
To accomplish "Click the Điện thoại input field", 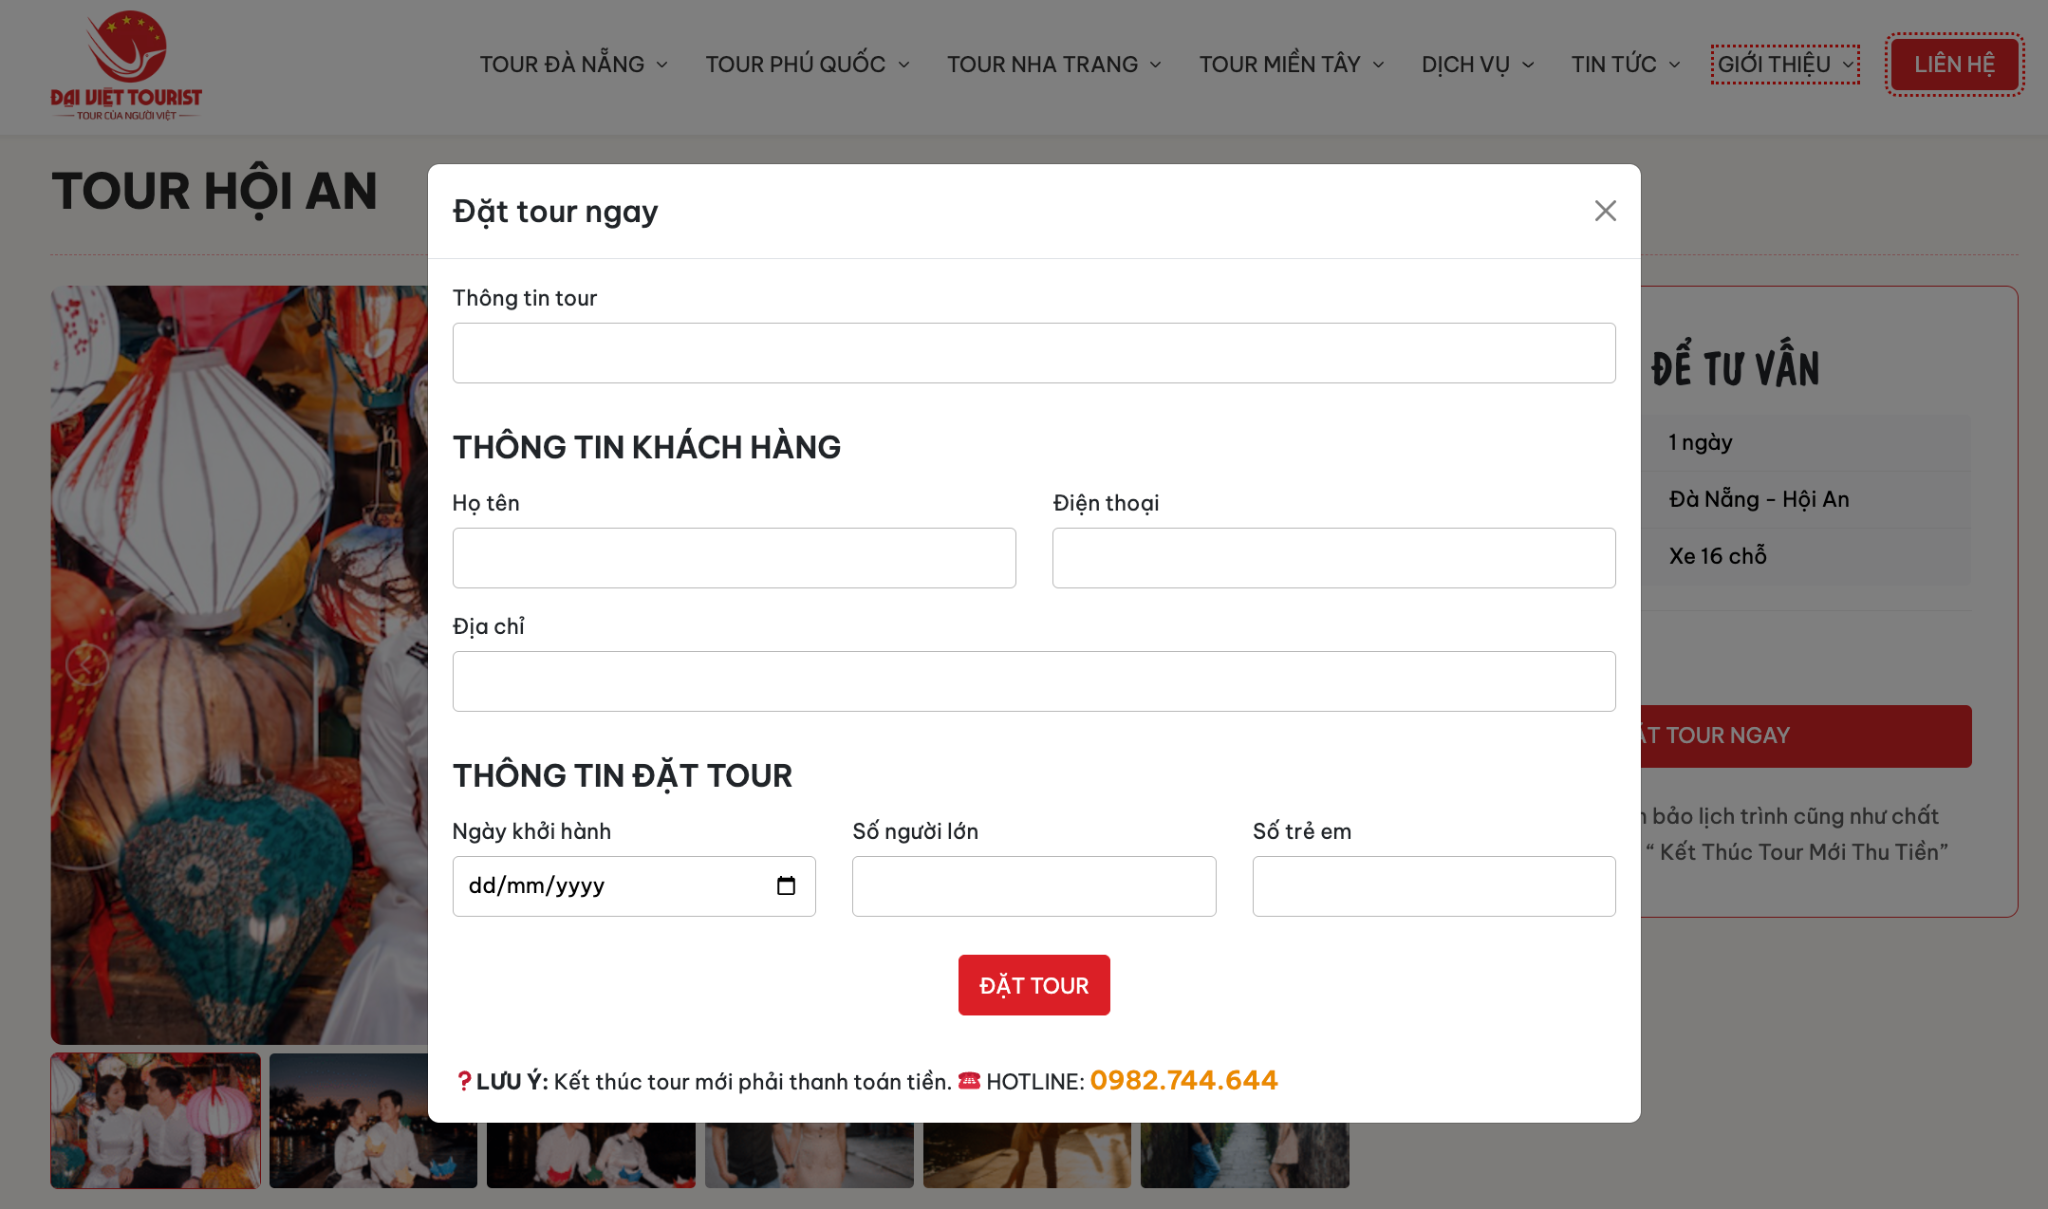I will (1333, 557).
